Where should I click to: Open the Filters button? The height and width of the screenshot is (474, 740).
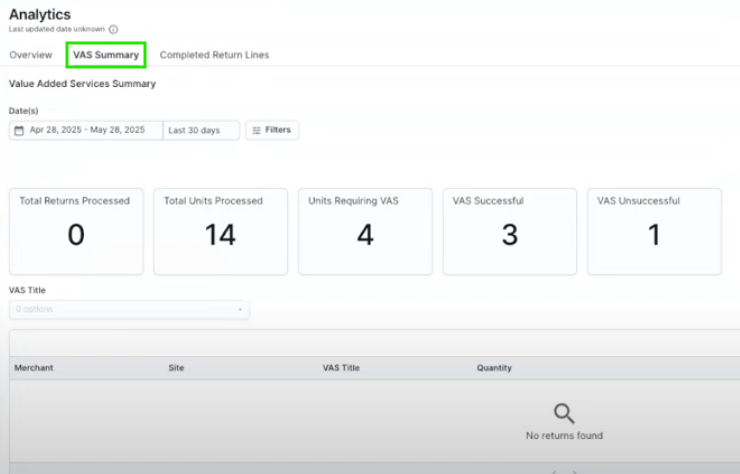[271, 130]
